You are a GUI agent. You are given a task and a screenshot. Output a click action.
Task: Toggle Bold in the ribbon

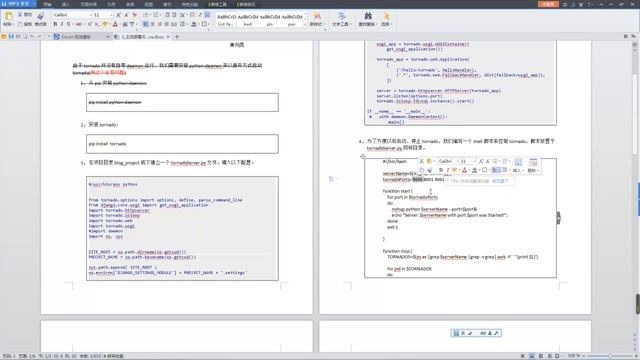click(55, 24)
